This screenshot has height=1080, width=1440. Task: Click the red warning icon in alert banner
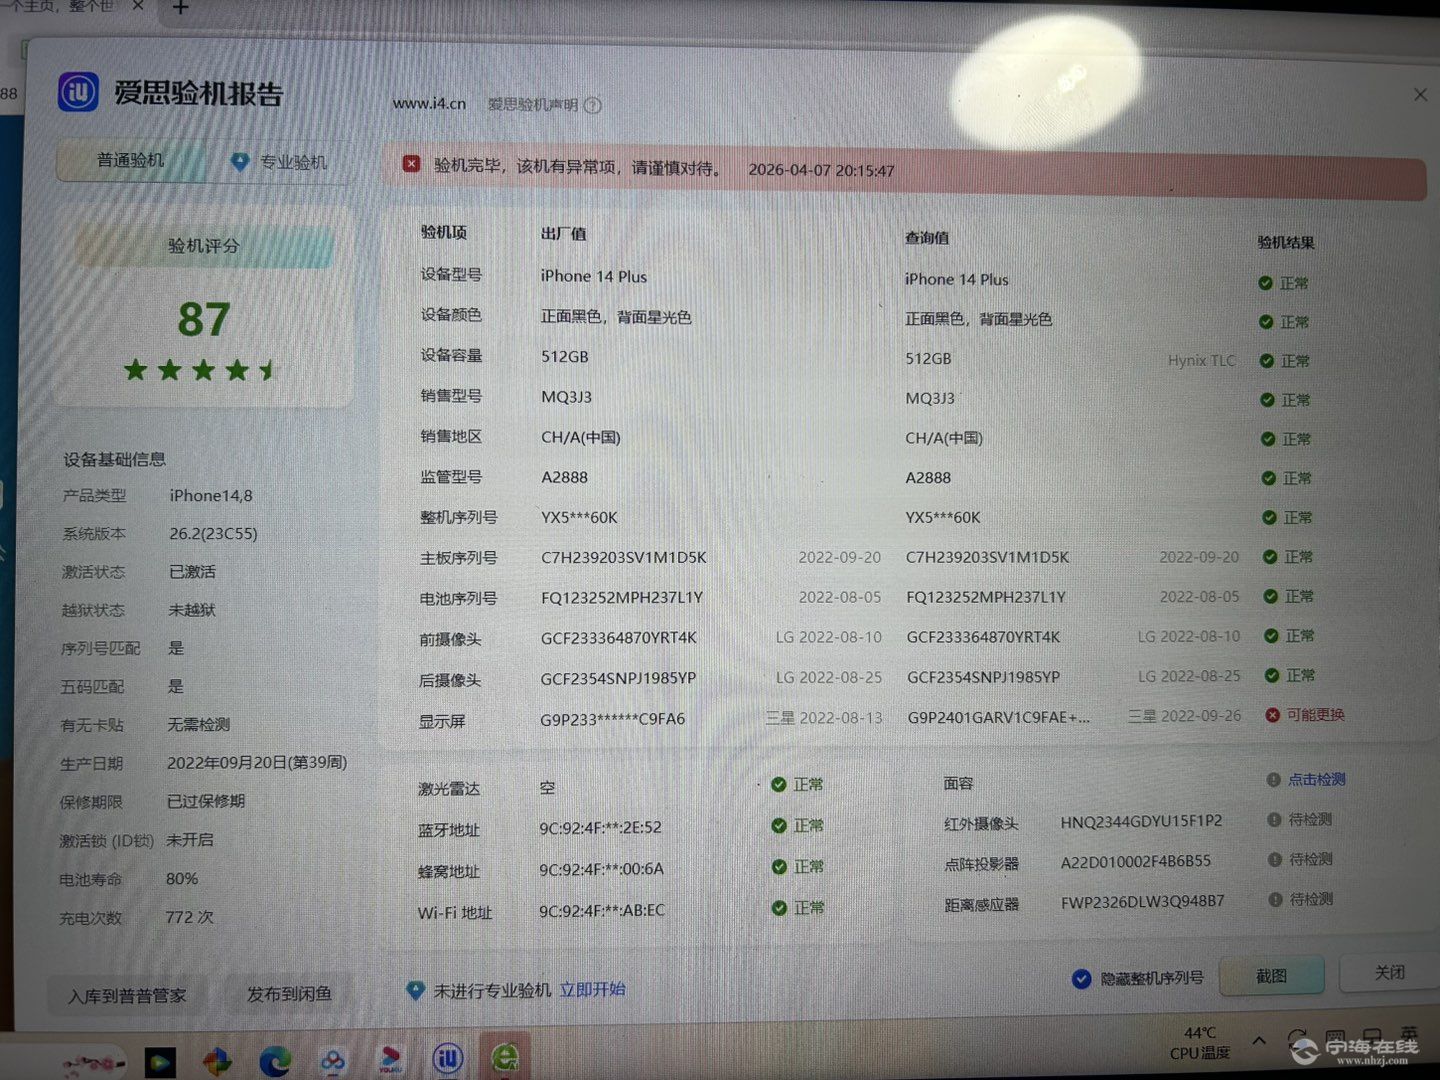(411, 164)
